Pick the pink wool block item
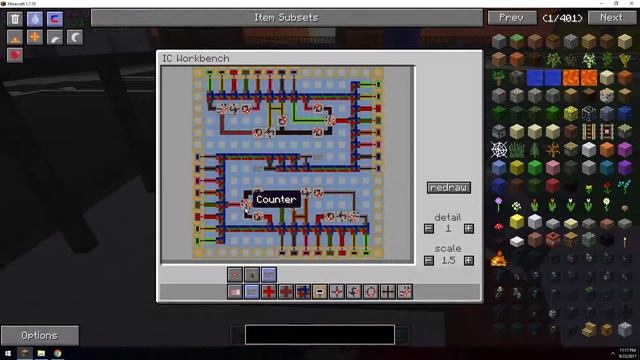640x360 pixels. coord(553,168)
